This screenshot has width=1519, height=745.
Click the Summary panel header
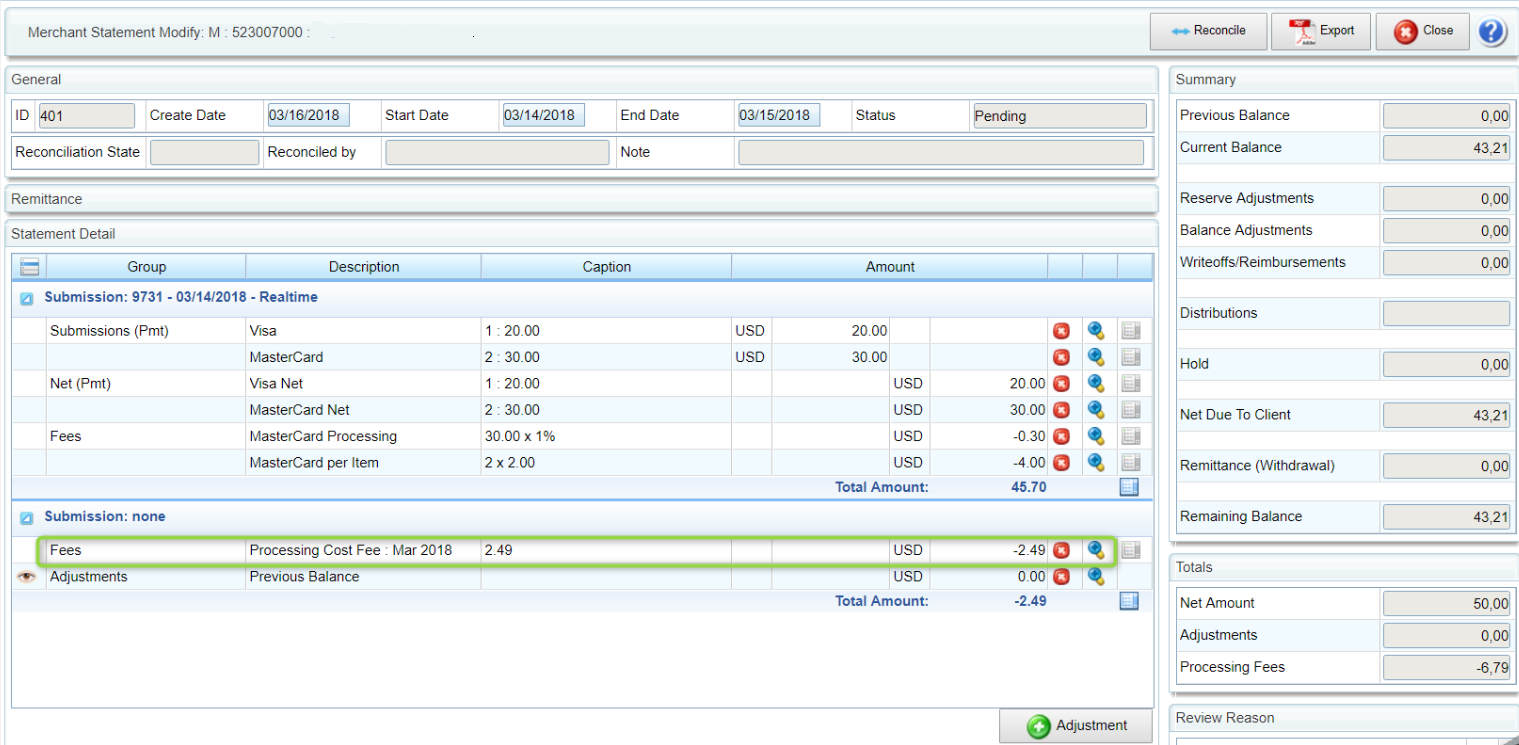tap(1343, 80)
